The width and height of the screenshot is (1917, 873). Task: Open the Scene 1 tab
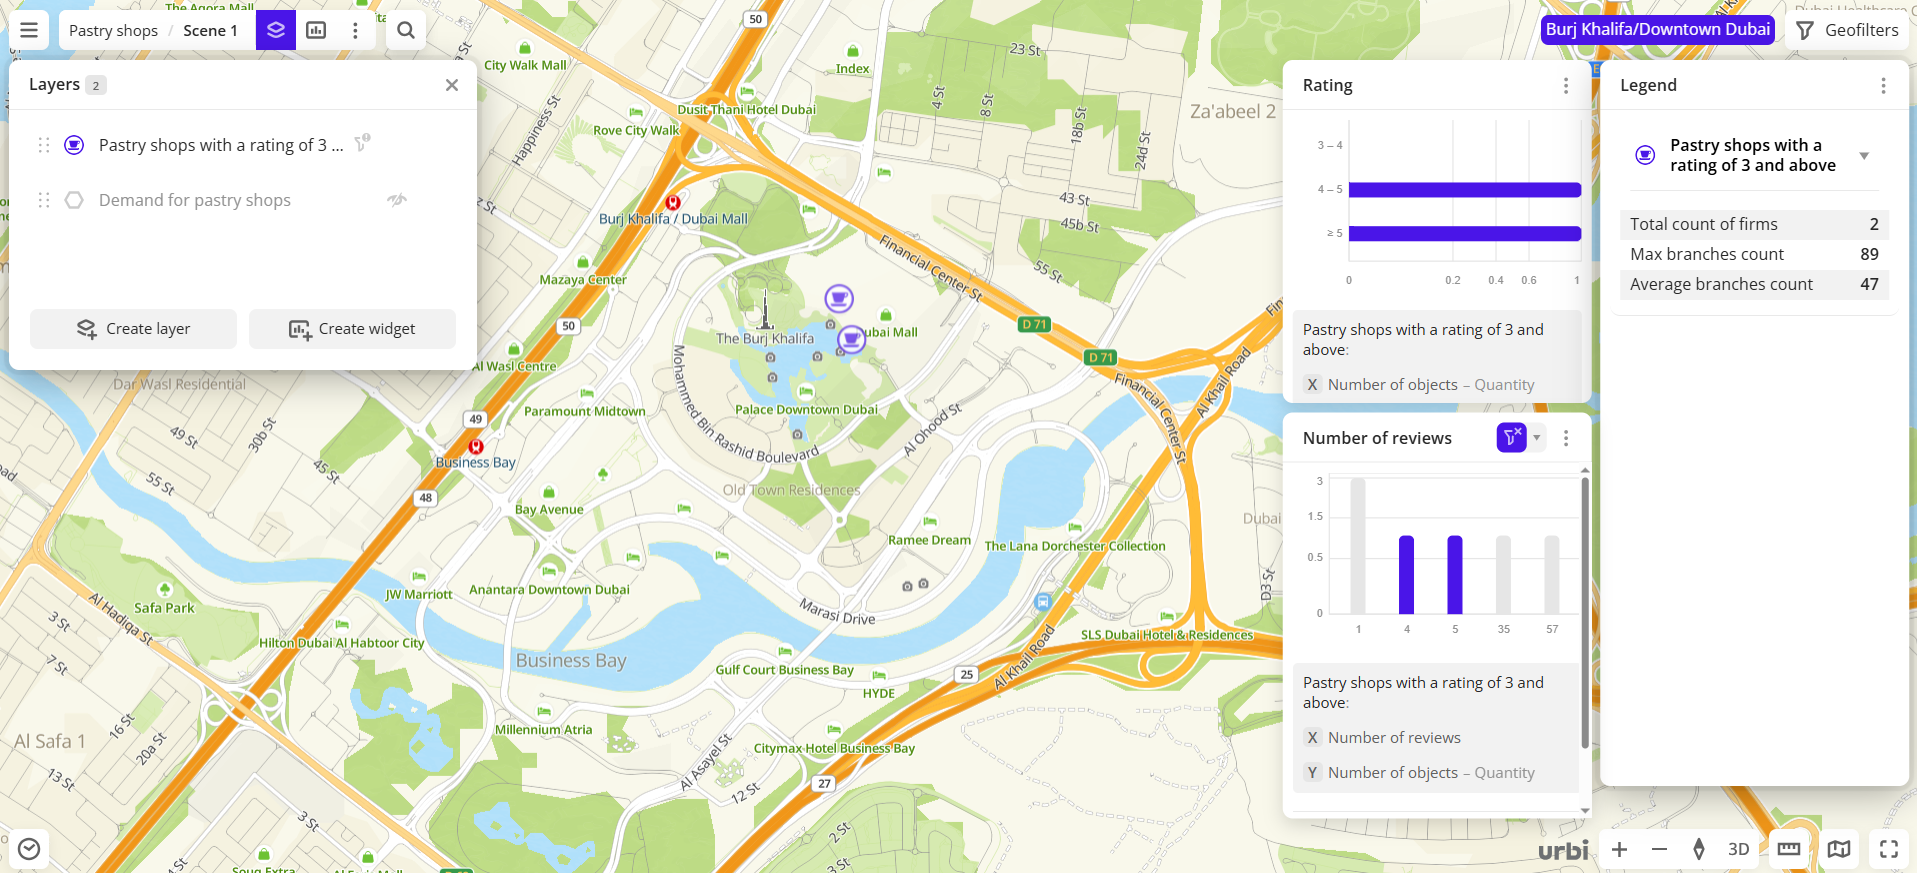pos(210,30)
